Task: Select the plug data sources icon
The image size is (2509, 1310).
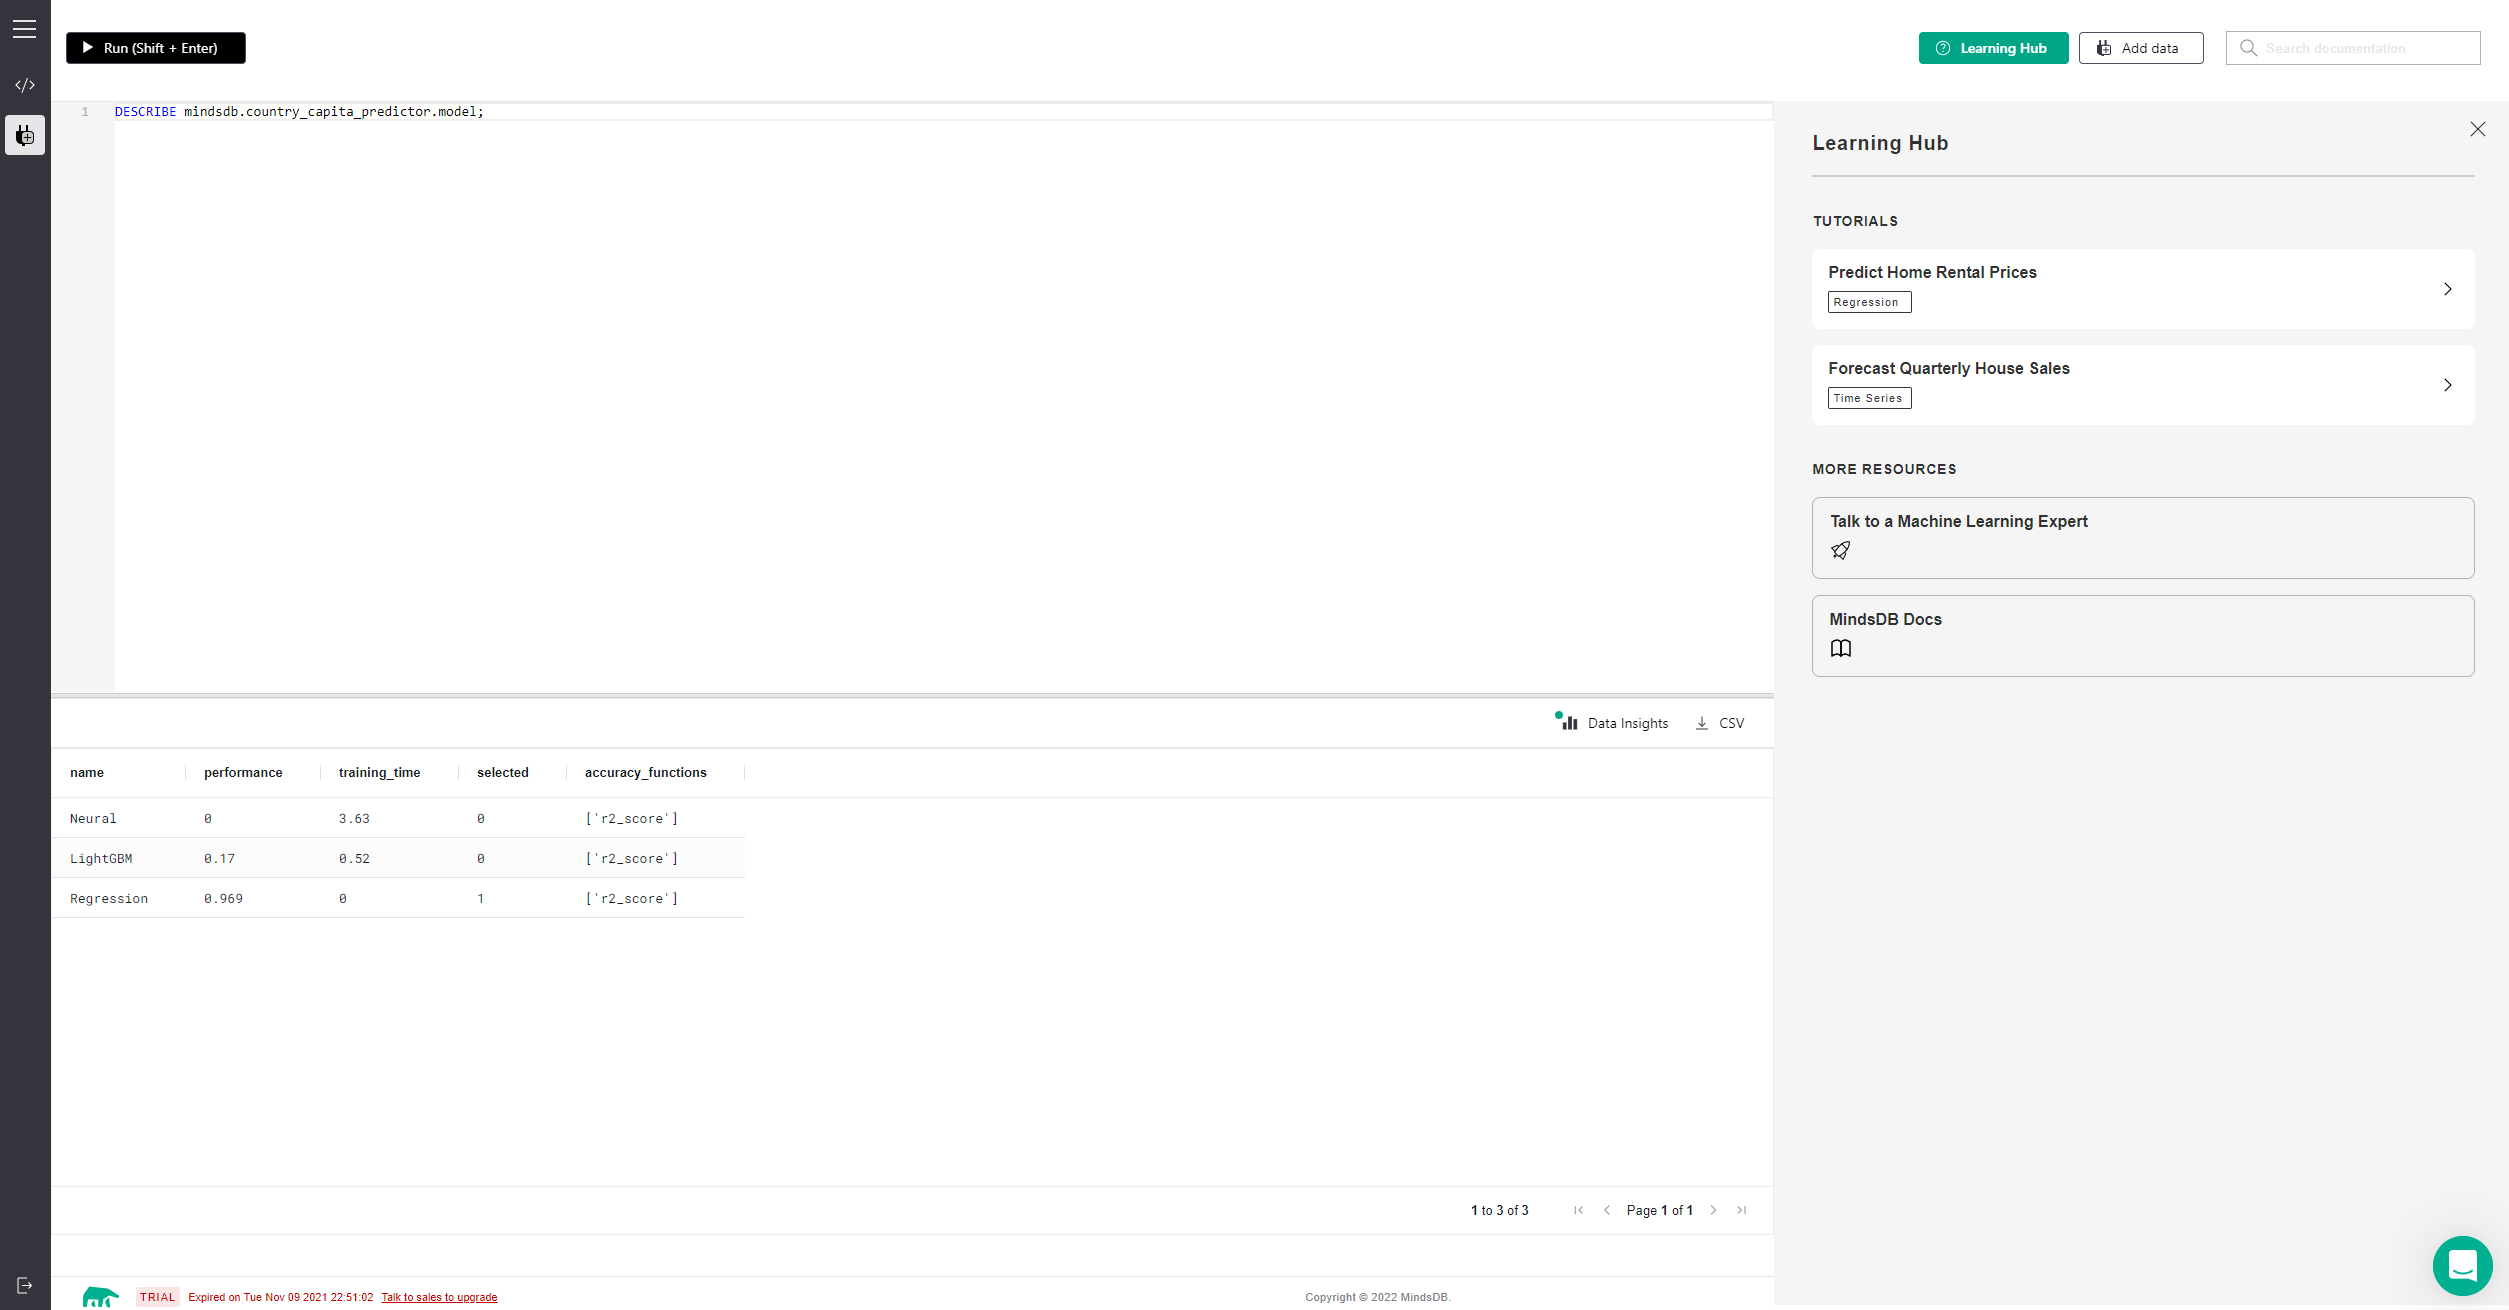Action: pos(25,135)
